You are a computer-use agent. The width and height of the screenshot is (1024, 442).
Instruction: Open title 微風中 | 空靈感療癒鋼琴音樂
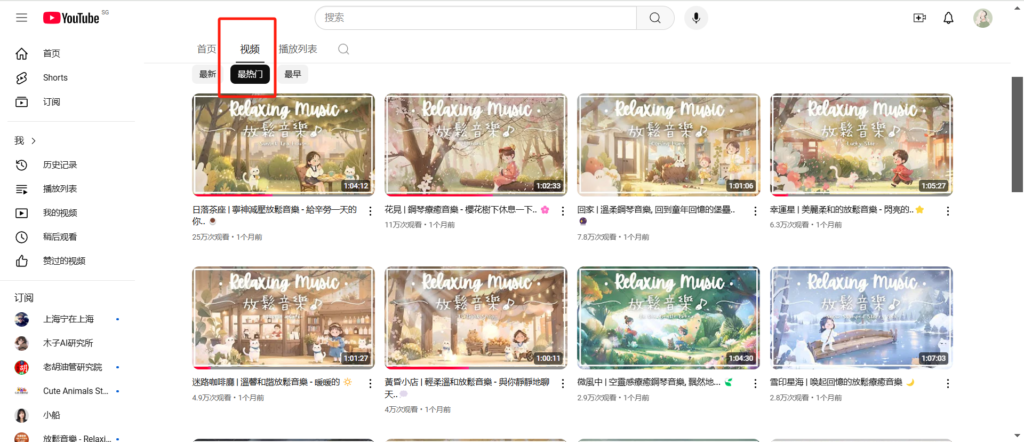[655, 383]
